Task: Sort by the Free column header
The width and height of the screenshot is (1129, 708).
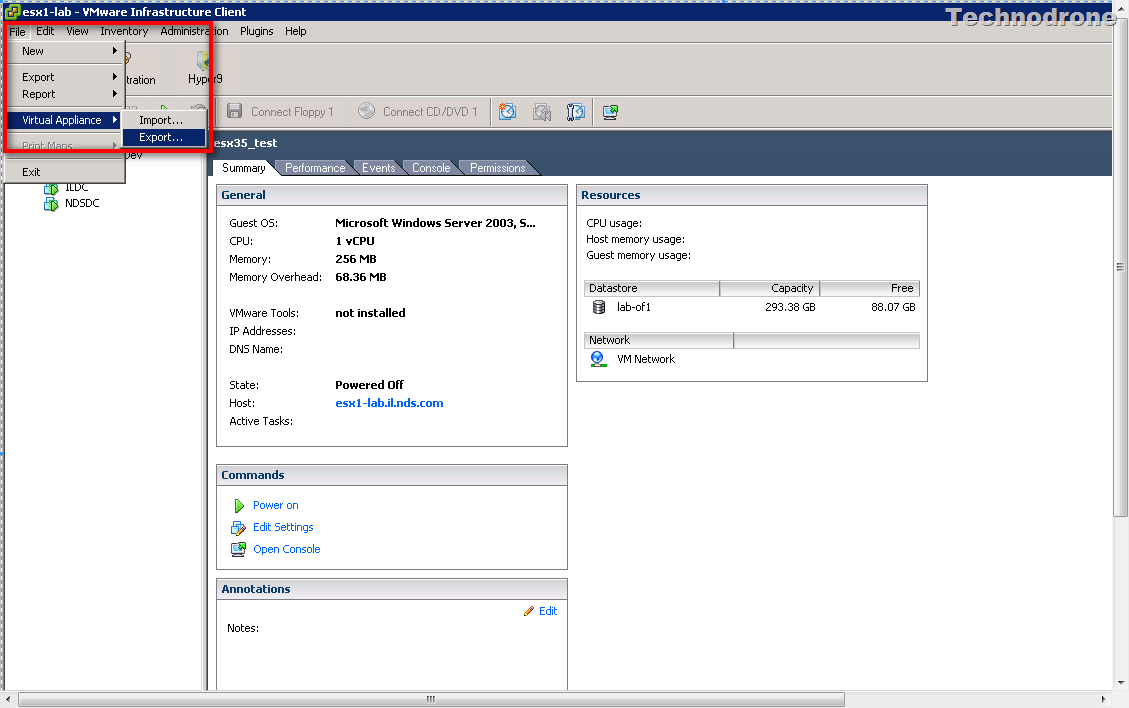Action: click(x=870, y=288)
